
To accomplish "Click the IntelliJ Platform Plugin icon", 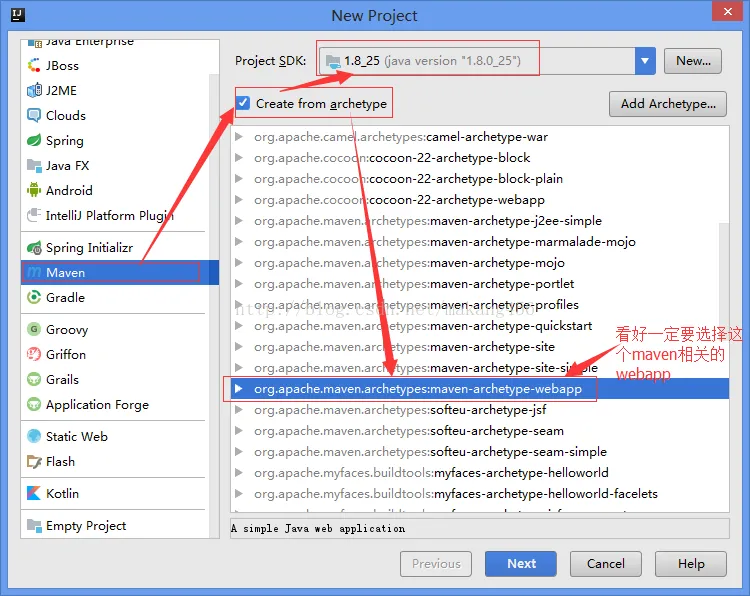I will [34, 215].
